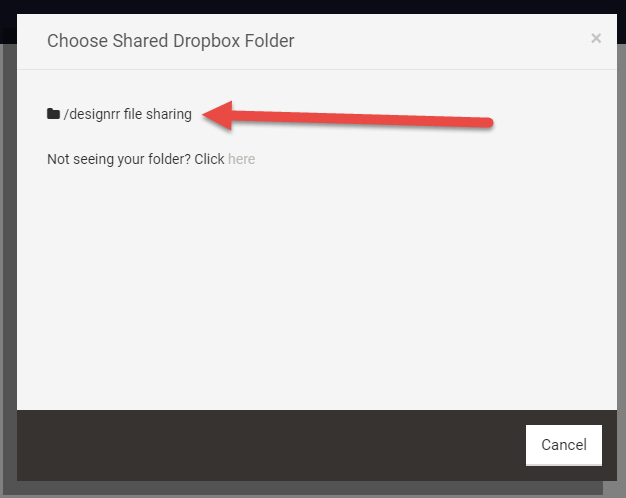Screen dimensions: 626x498
Task: Open the "here" link for missing folders
Action: 242,159
